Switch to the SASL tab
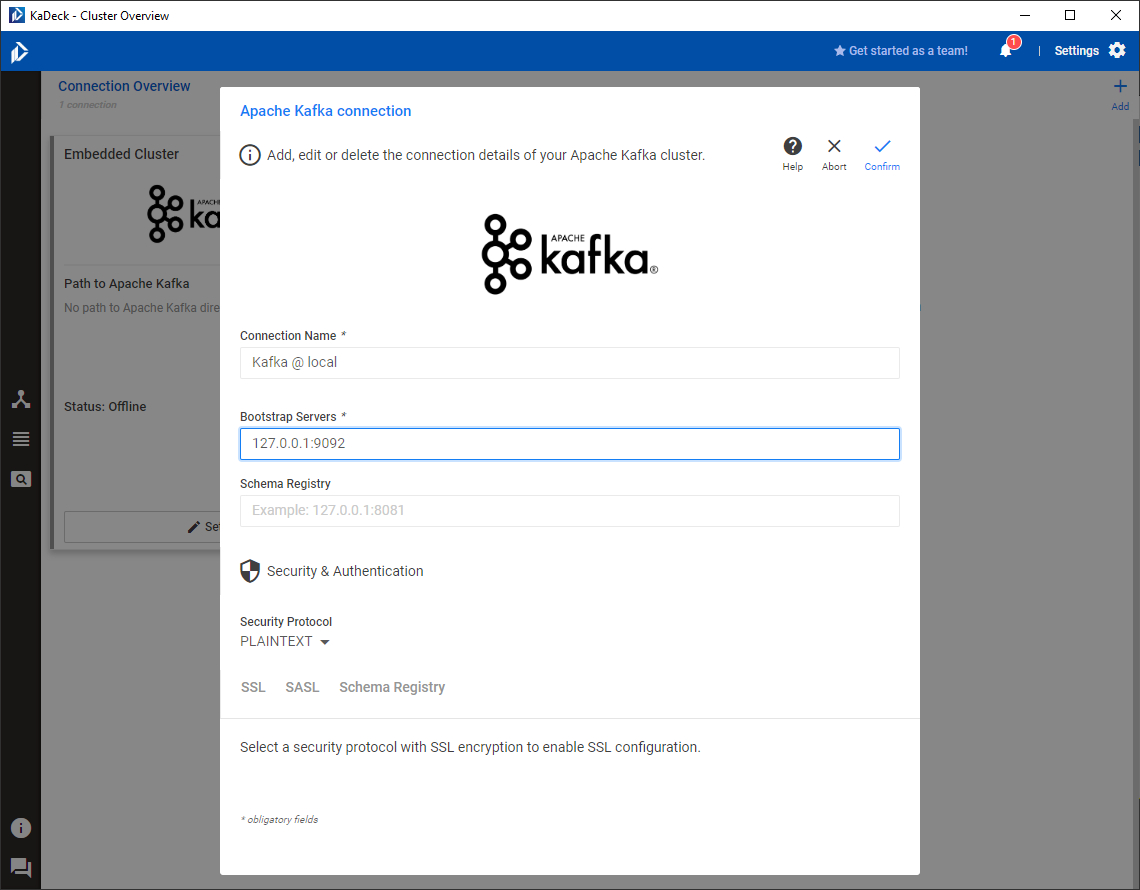 [302, 687]
